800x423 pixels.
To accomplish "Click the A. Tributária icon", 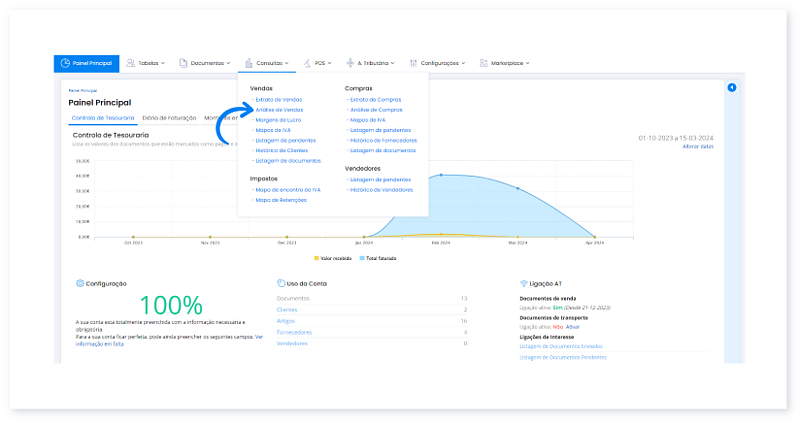I will pyautogui.click(x=350, y=63).
